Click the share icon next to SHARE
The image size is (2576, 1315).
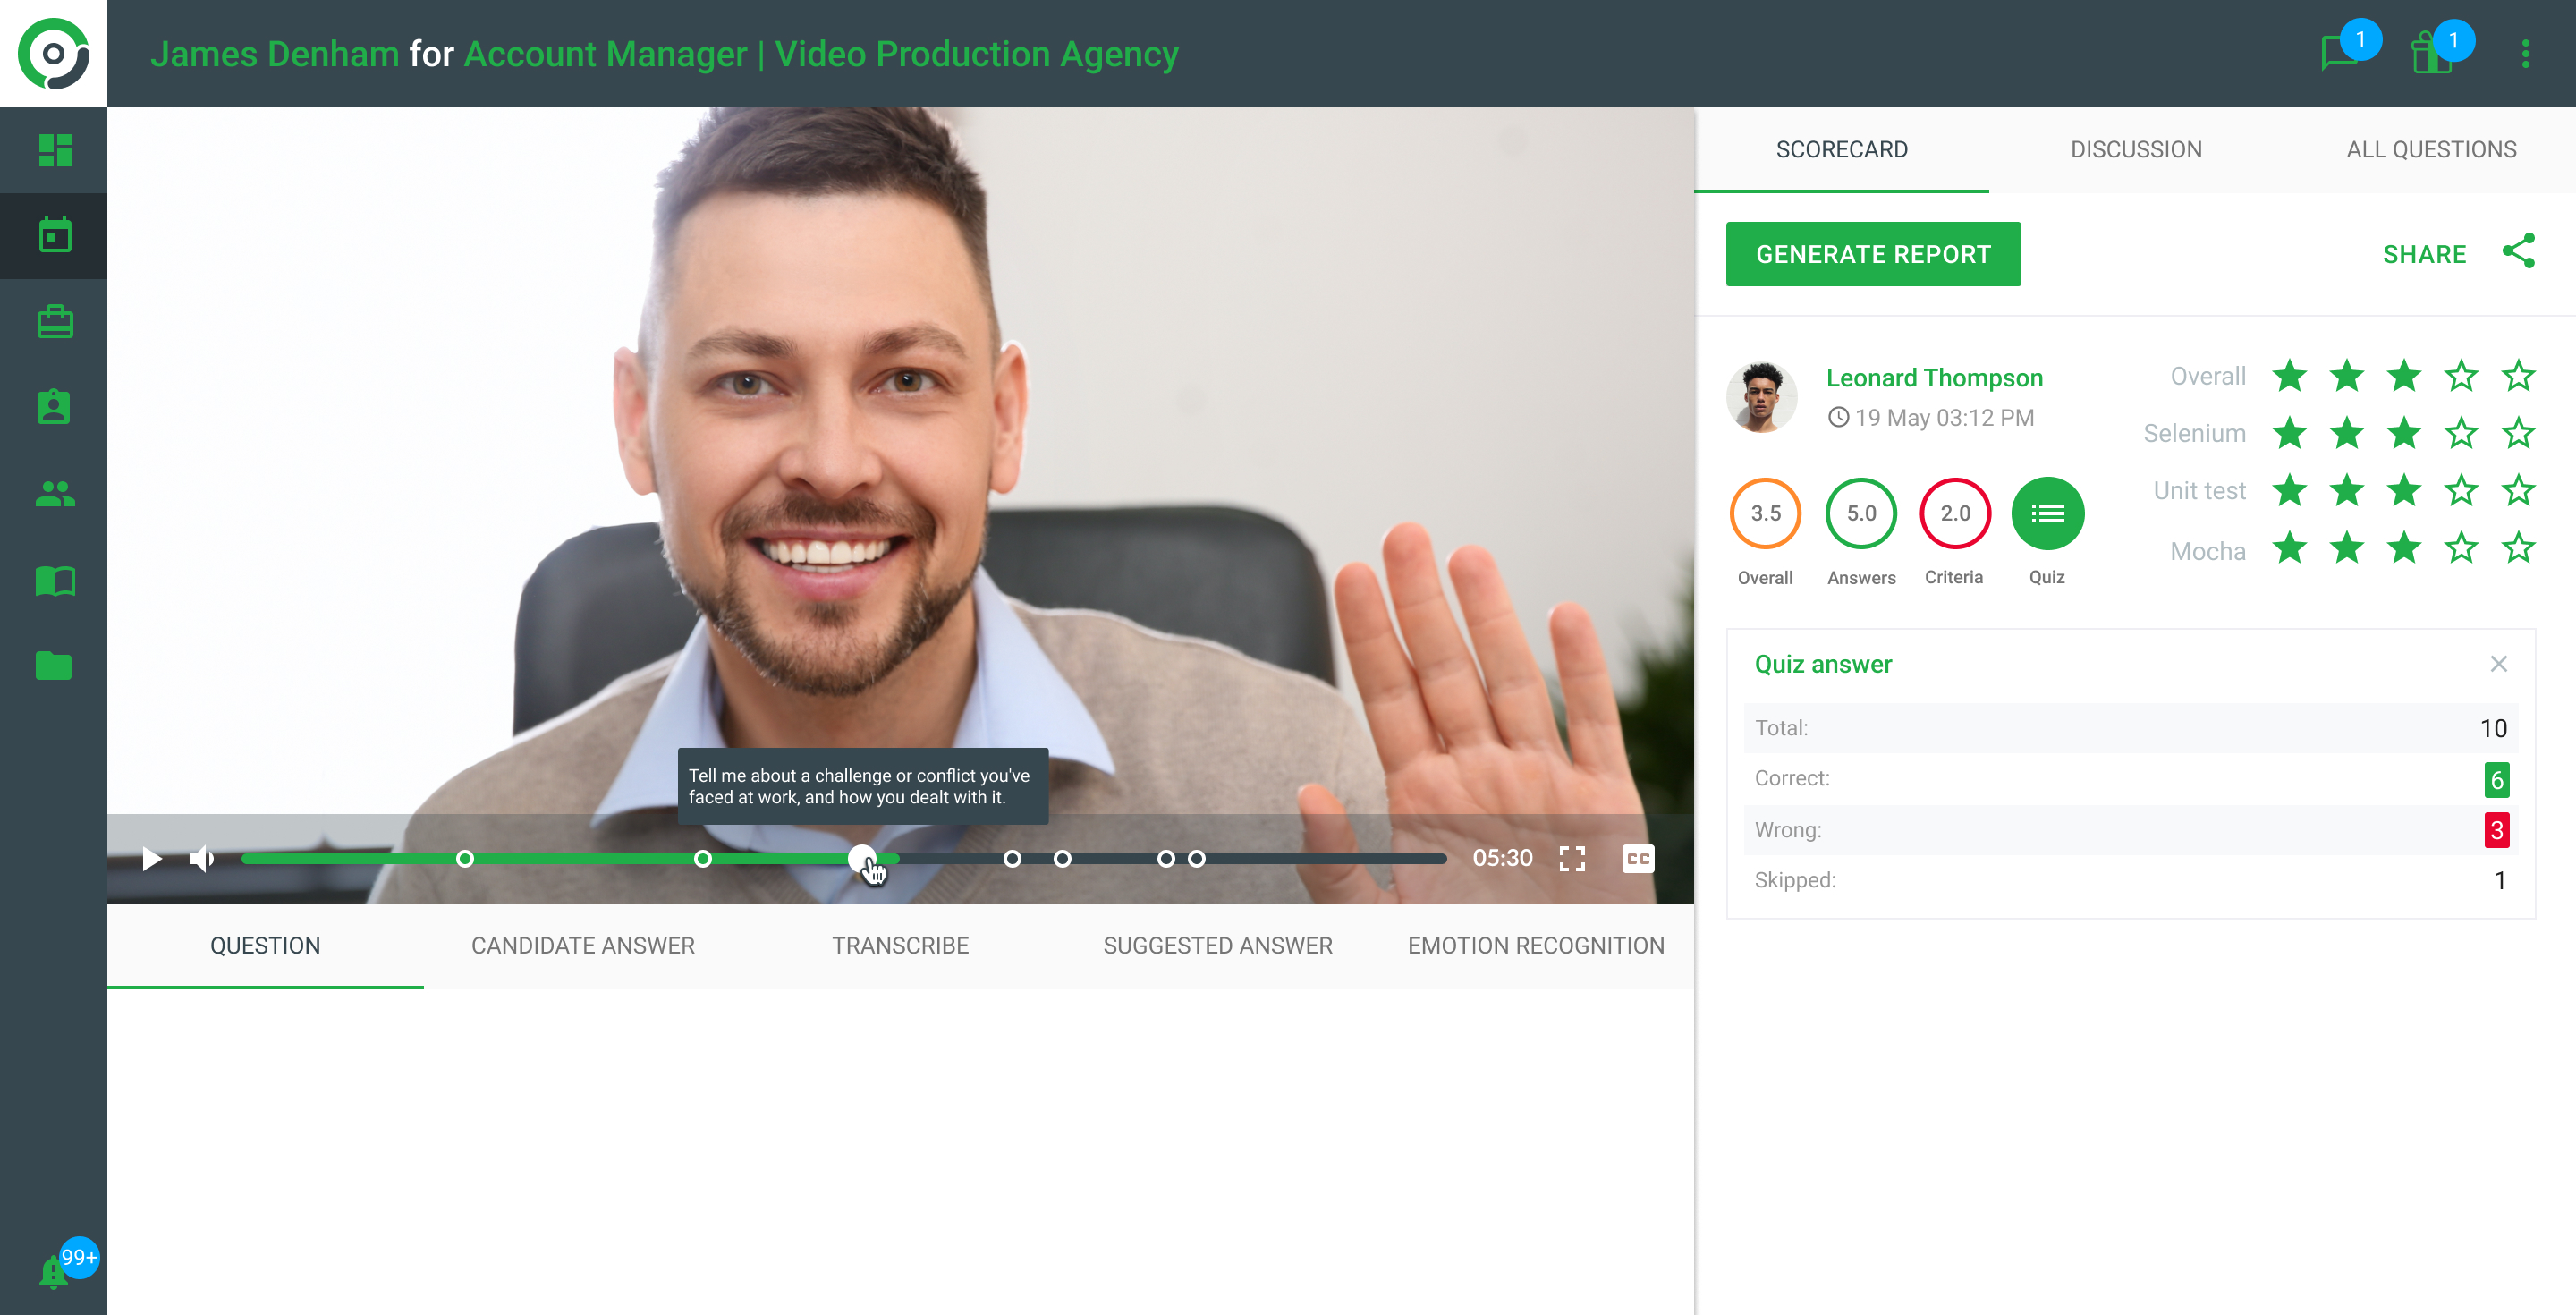click(x=2518, y=252)
